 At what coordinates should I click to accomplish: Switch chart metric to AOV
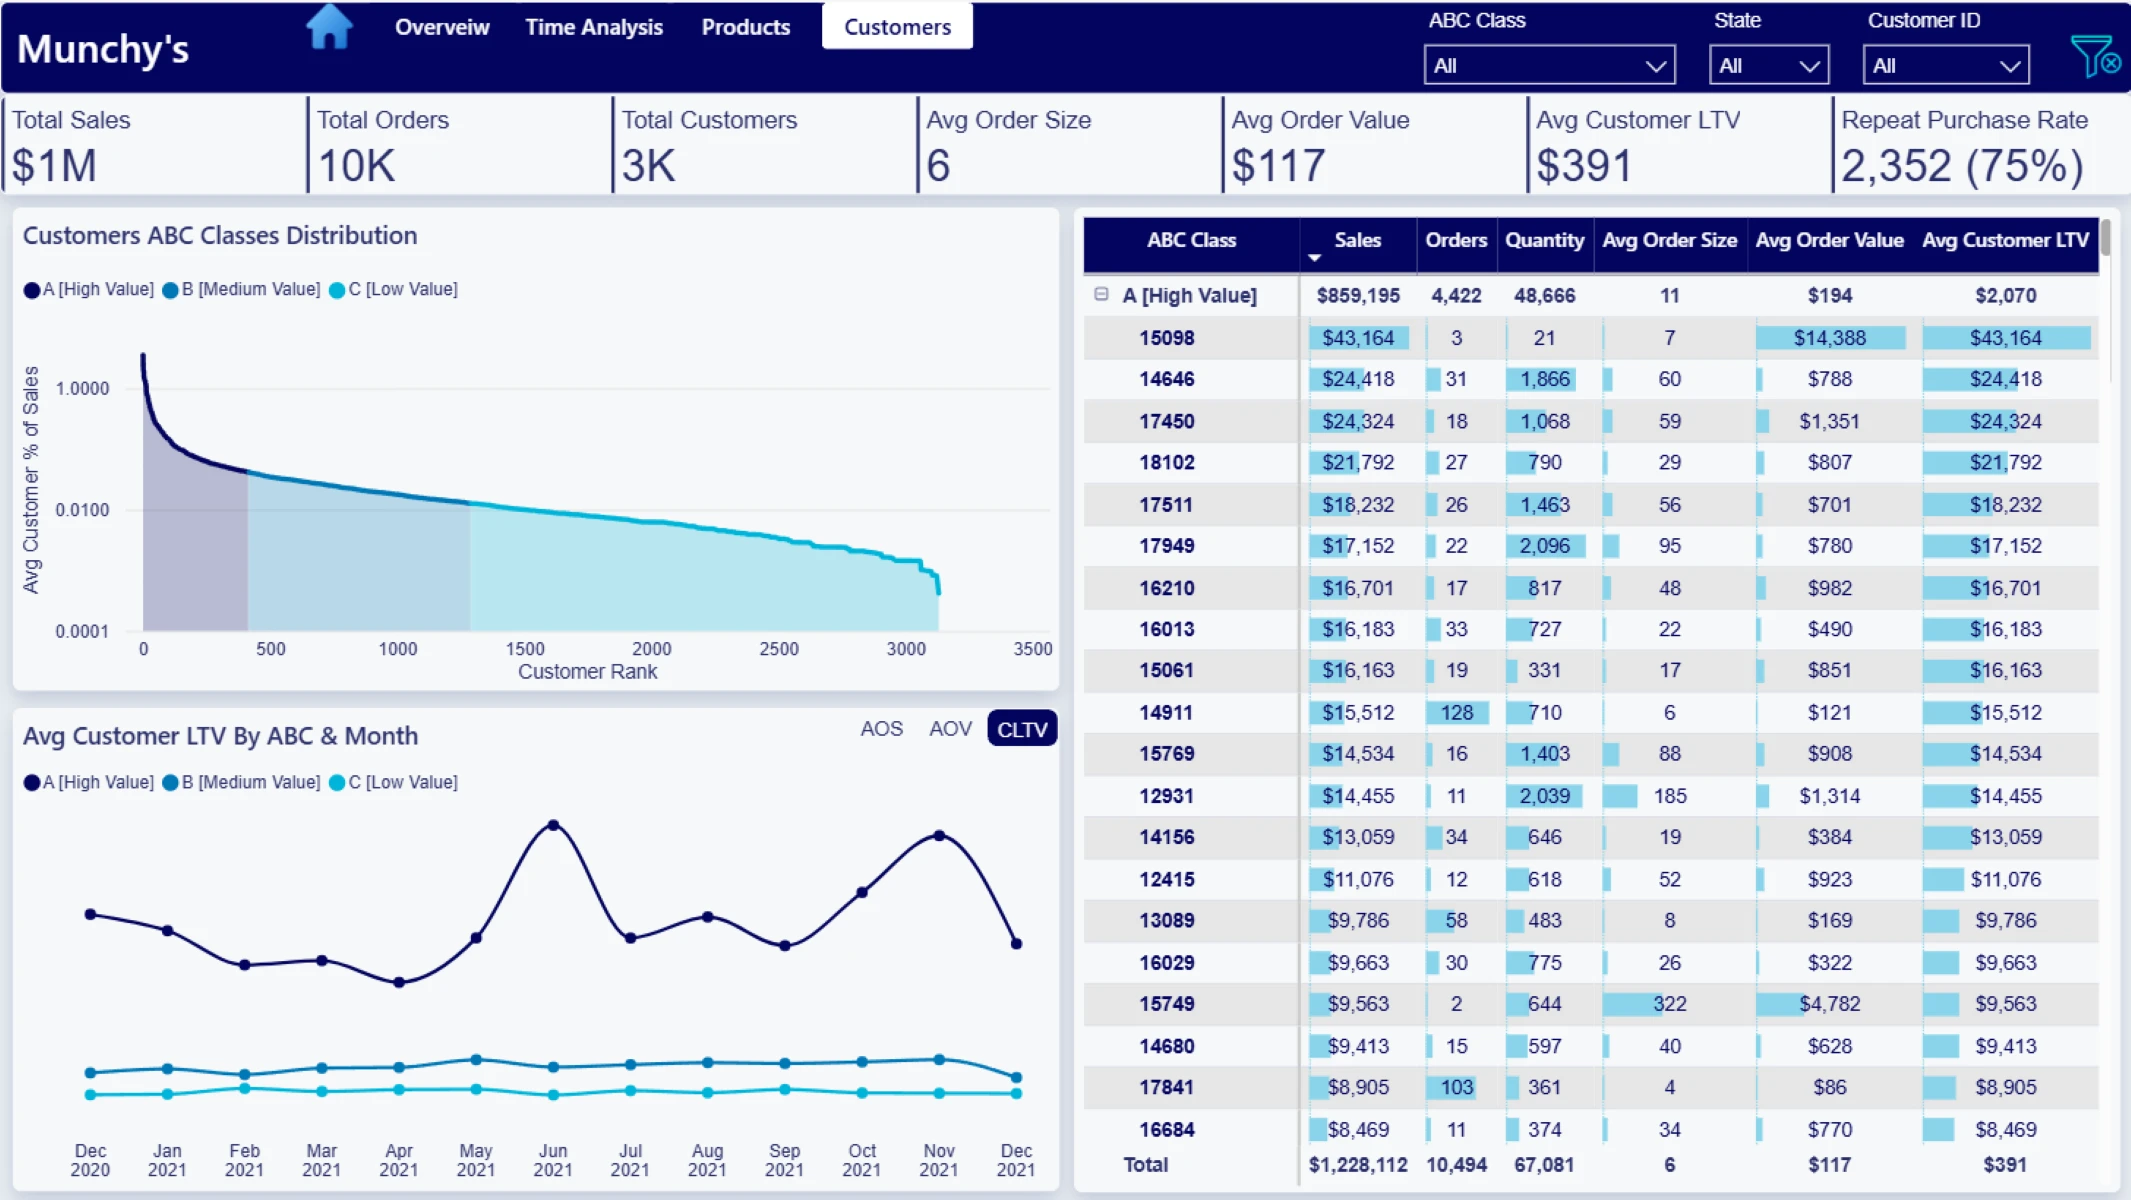(x=950, y=729)
